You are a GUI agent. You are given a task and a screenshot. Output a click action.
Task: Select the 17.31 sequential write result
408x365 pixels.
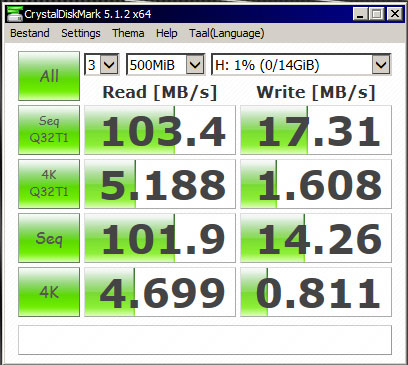click(x=316, y=130)
